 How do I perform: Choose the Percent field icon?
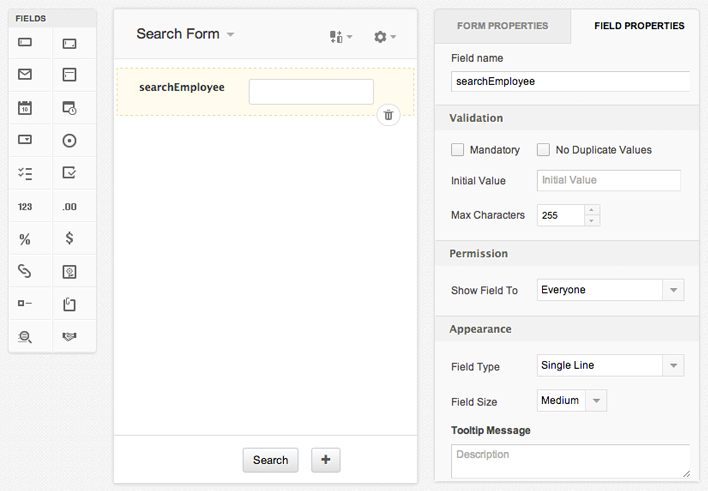click(25, 239)
